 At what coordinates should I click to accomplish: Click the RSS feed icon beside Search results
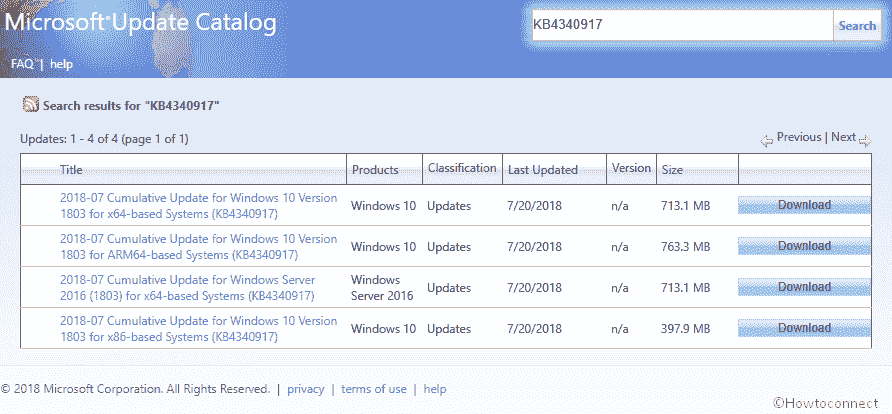coord(31,105)
